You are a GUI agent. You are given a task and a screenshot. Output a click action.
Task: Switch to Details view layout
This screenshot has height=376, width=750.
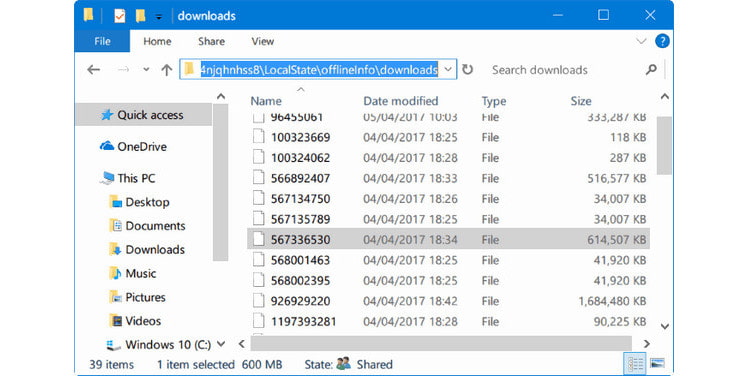pyautogui.click(x=635, y=364)
